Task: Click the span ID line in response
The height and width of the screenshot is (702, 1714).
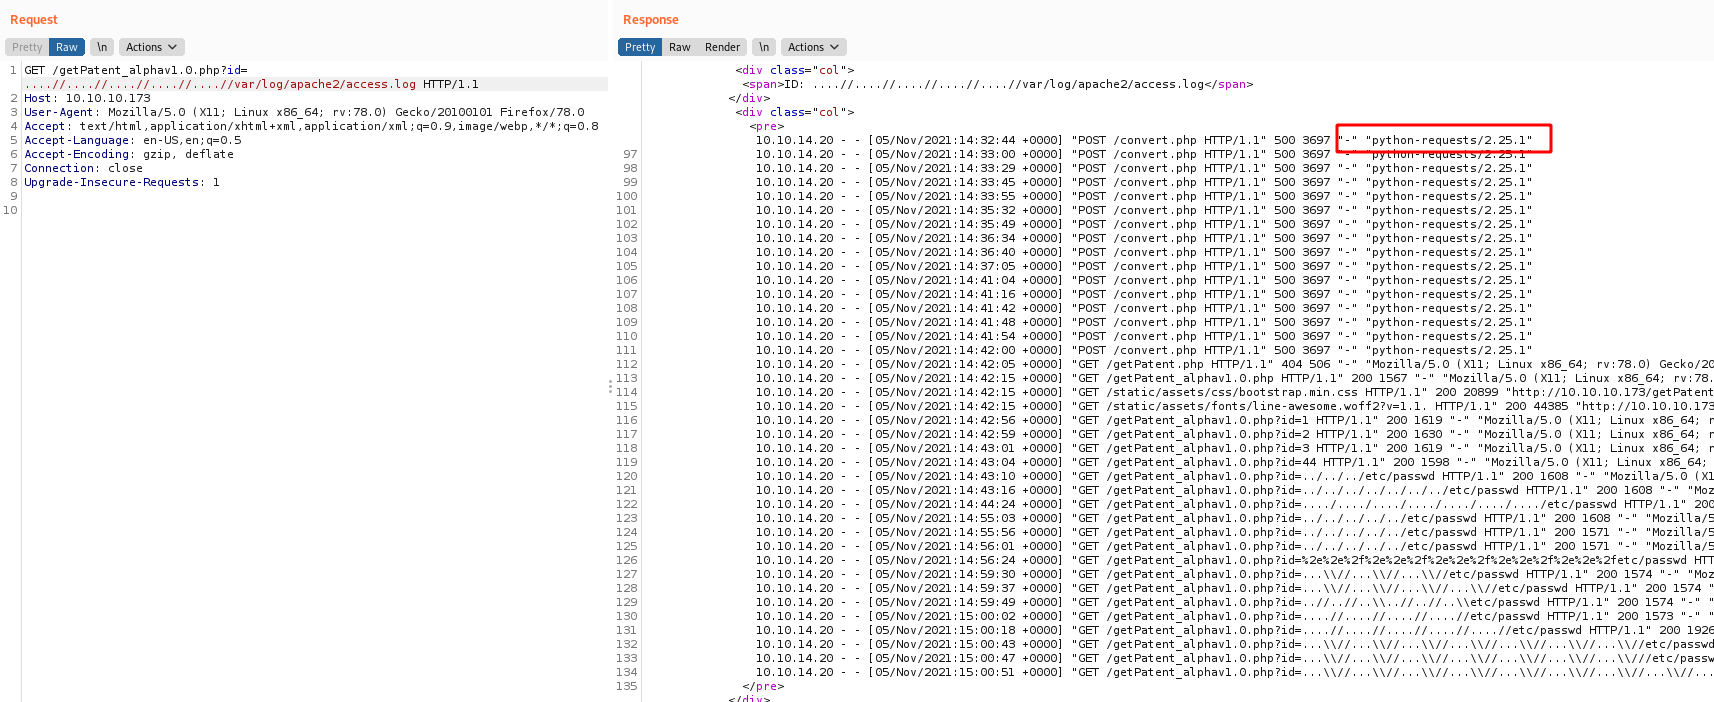Action: tap(998, 84)
